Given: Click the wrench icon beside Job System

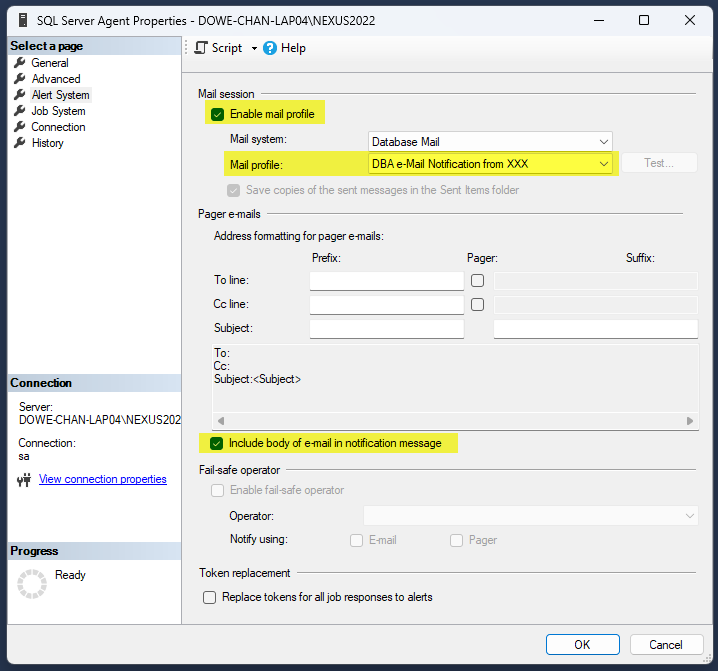Looking at the screenshot, I should (19, 111).
